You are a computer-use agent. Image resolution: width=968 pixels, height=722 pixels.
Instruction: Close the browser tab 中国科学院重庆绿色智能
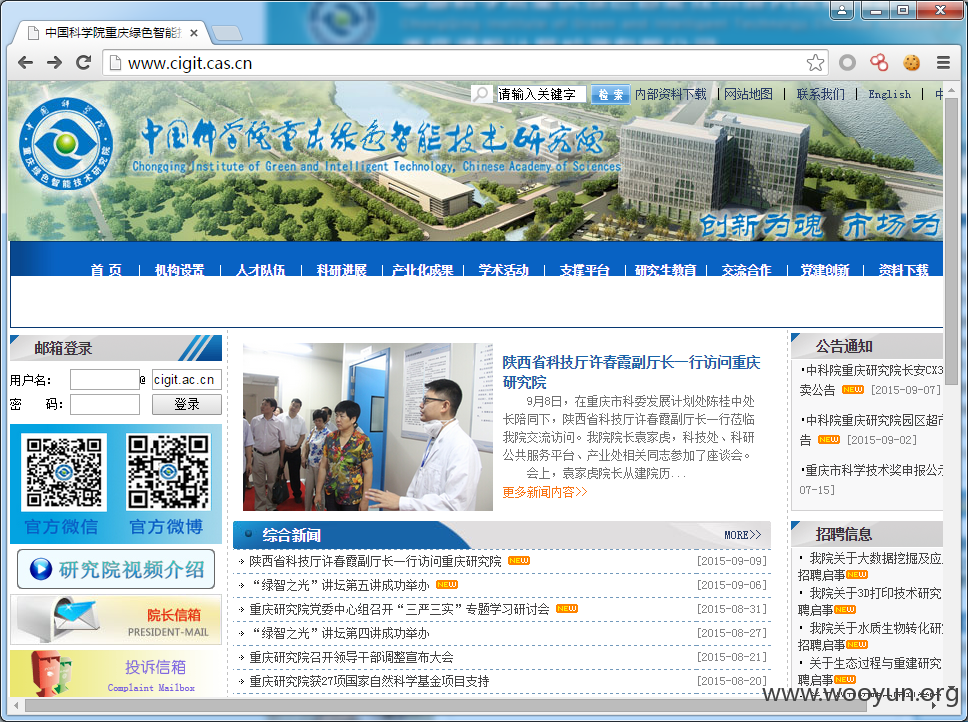tap(194, 33)
